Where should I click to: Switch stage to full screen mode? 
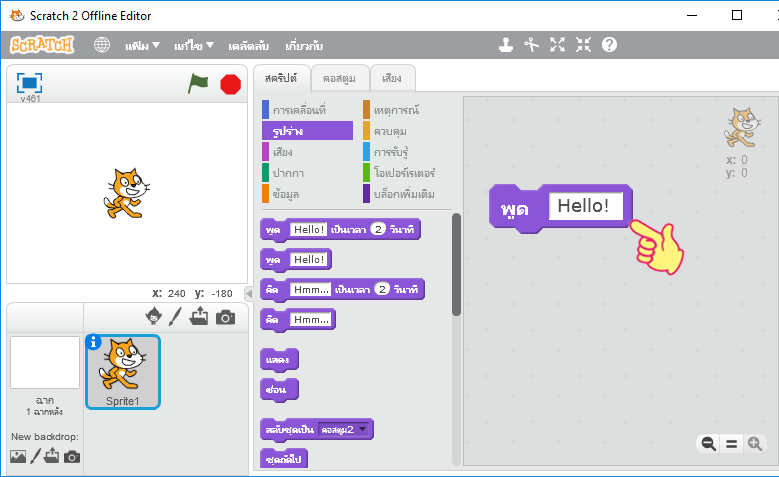29,82
